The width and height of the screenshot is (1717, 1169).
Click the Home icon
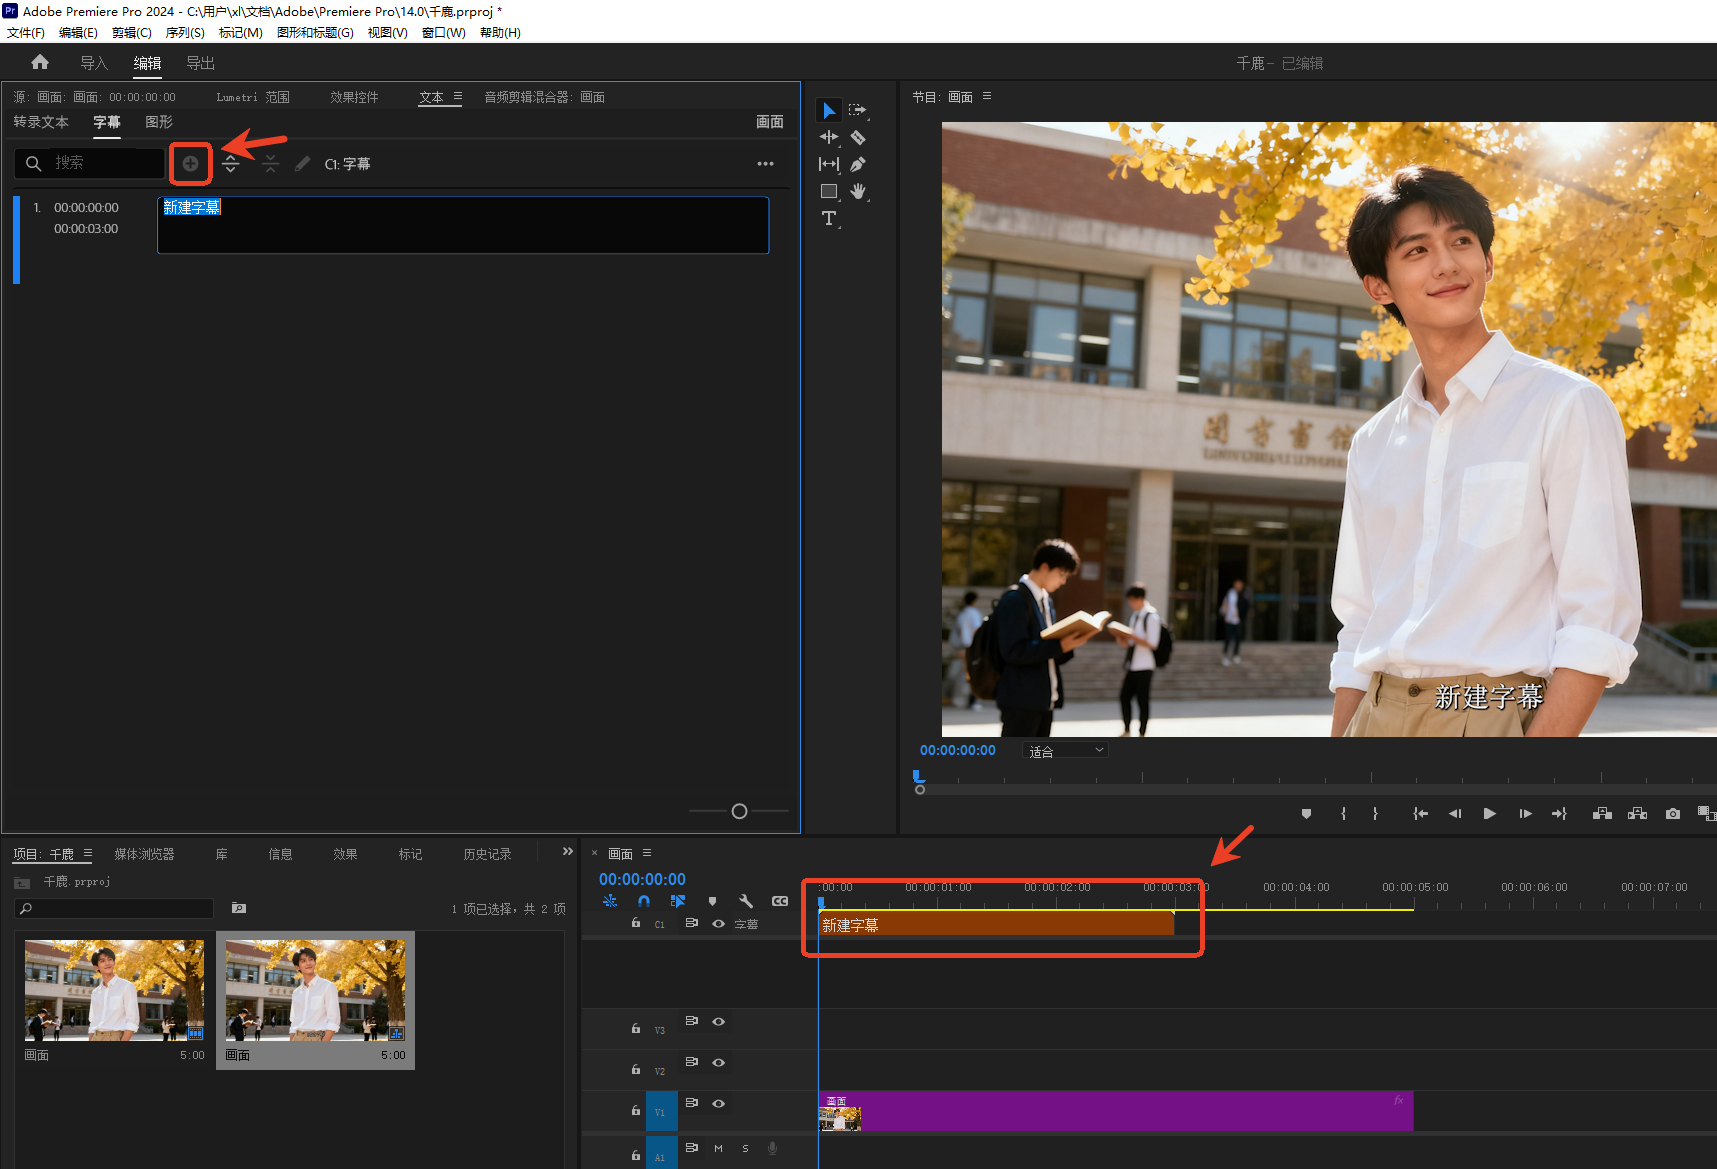40,62
